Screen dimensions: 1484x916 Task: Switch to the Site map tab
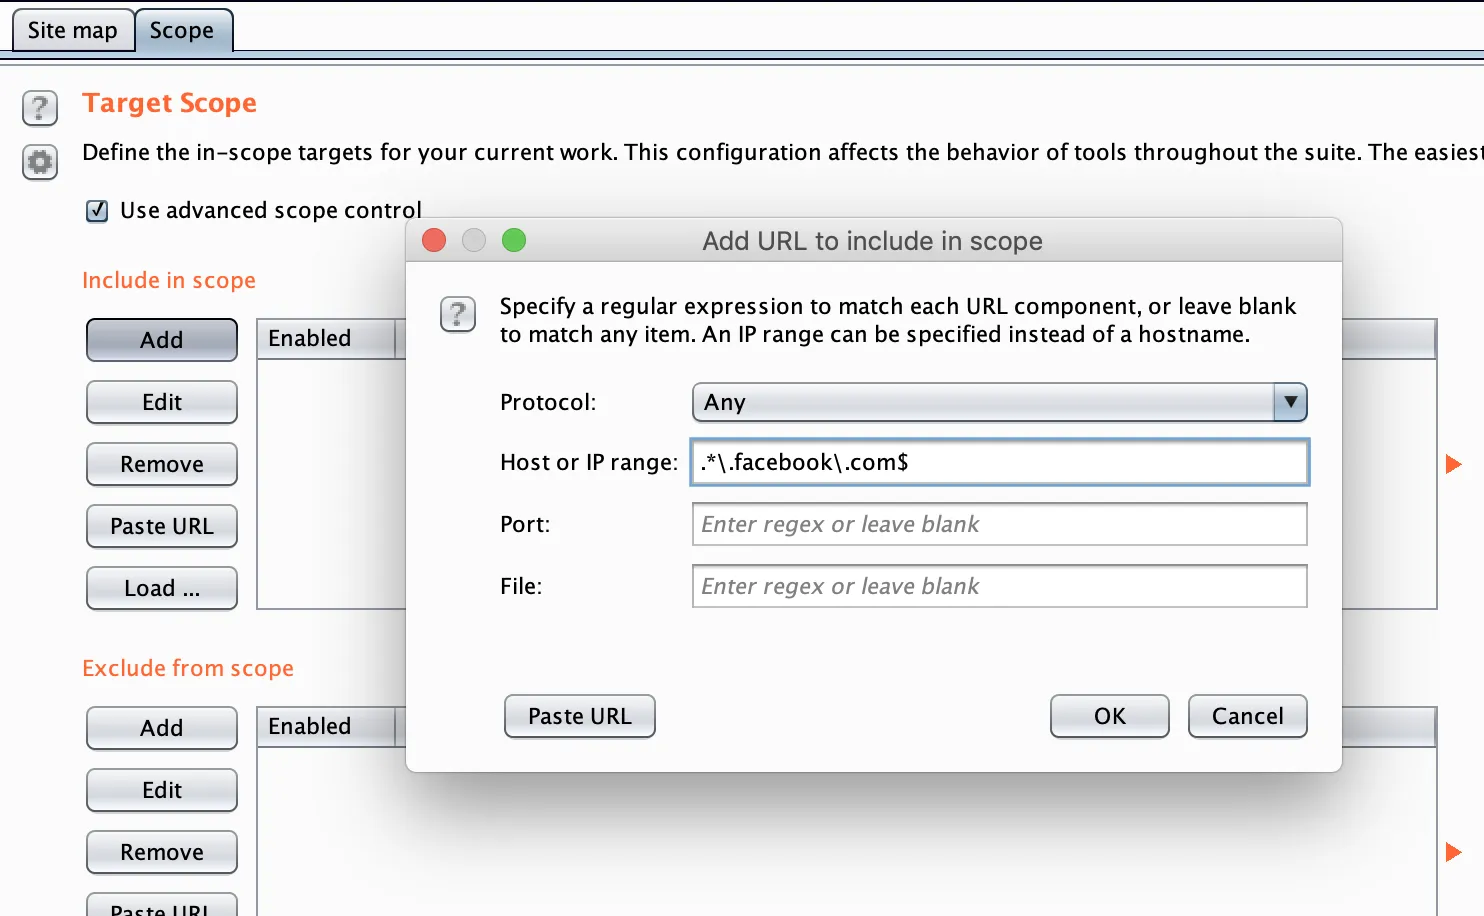tap(72, 31)
